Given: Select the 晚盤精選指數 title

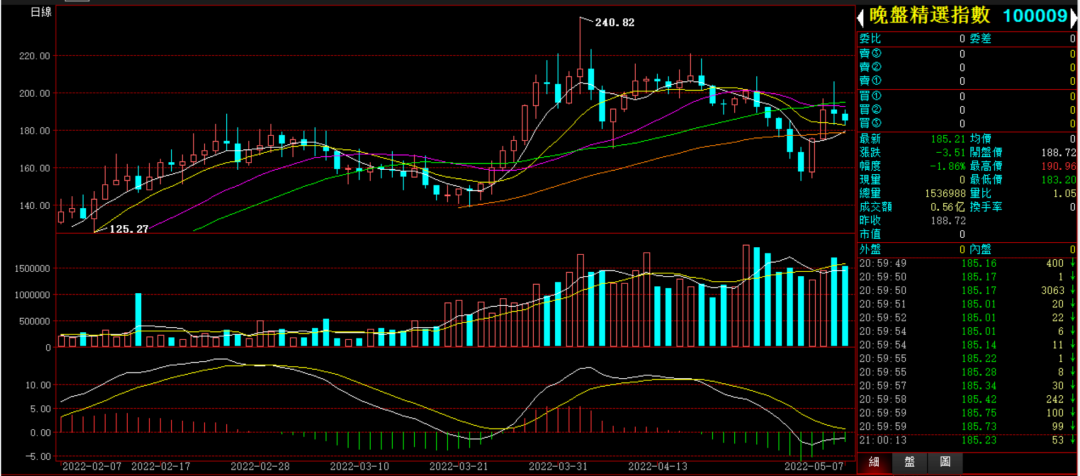Looking at the screenshot, I should point(928,17).
